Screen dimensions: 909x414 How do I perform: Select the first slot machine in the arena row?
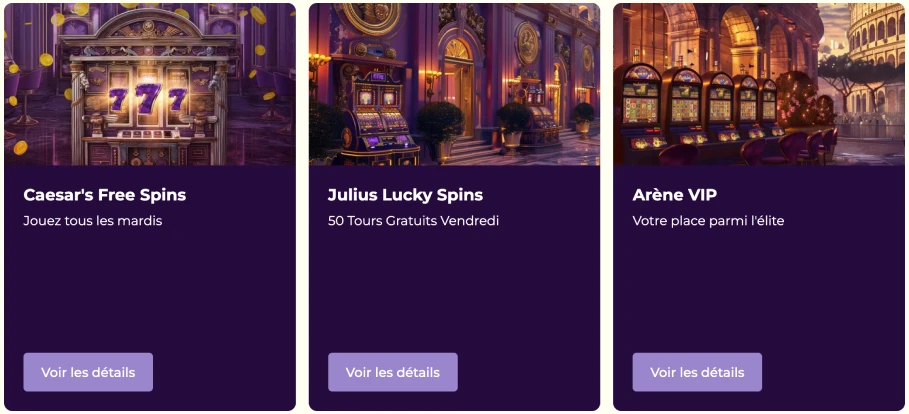click(641, 113)
